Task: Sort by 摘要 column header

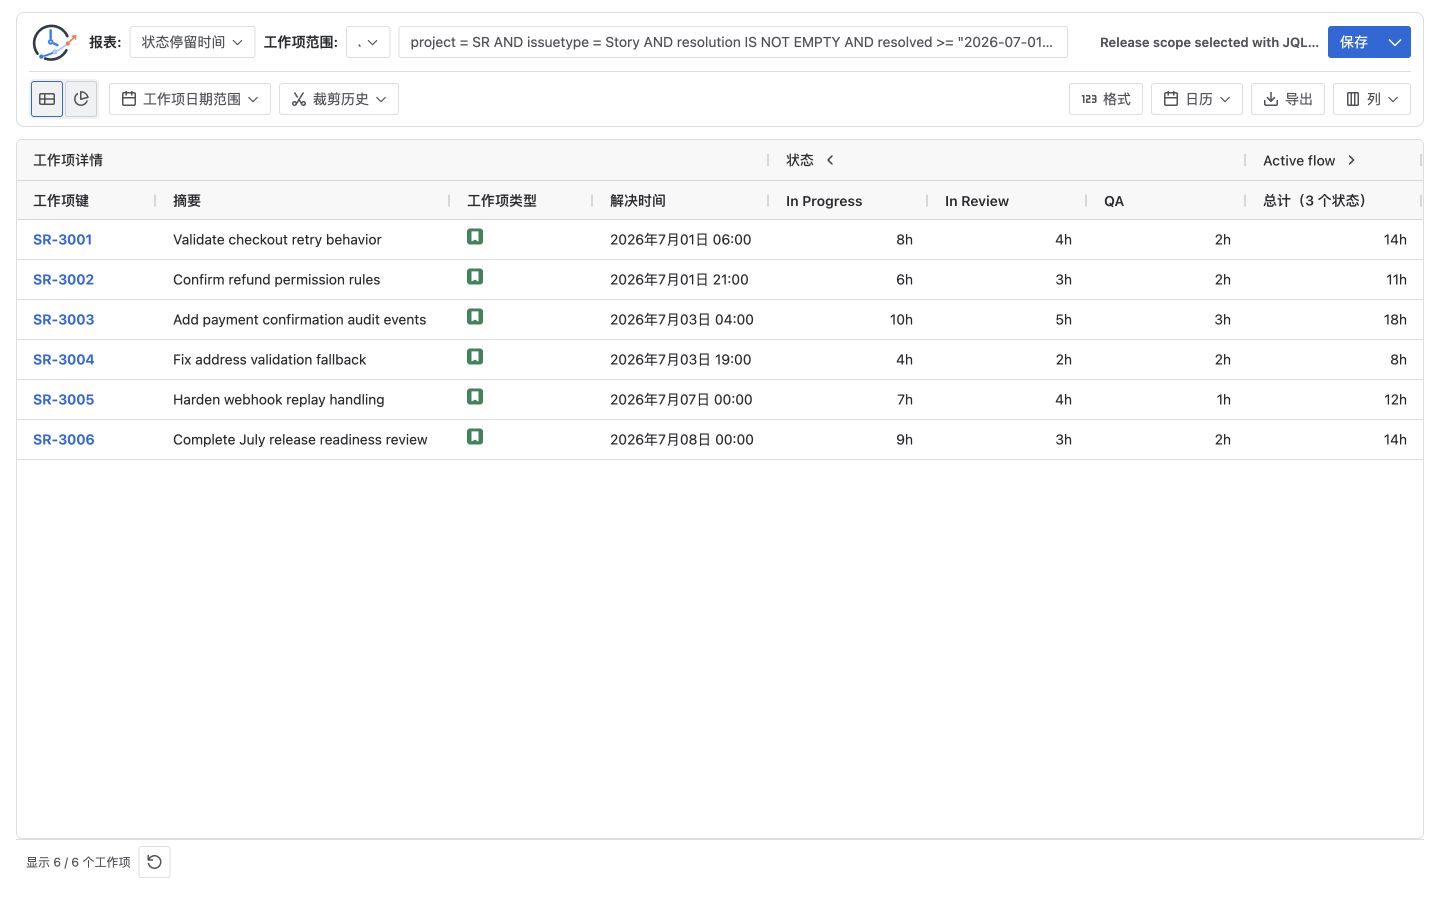Action: [187, 201]
